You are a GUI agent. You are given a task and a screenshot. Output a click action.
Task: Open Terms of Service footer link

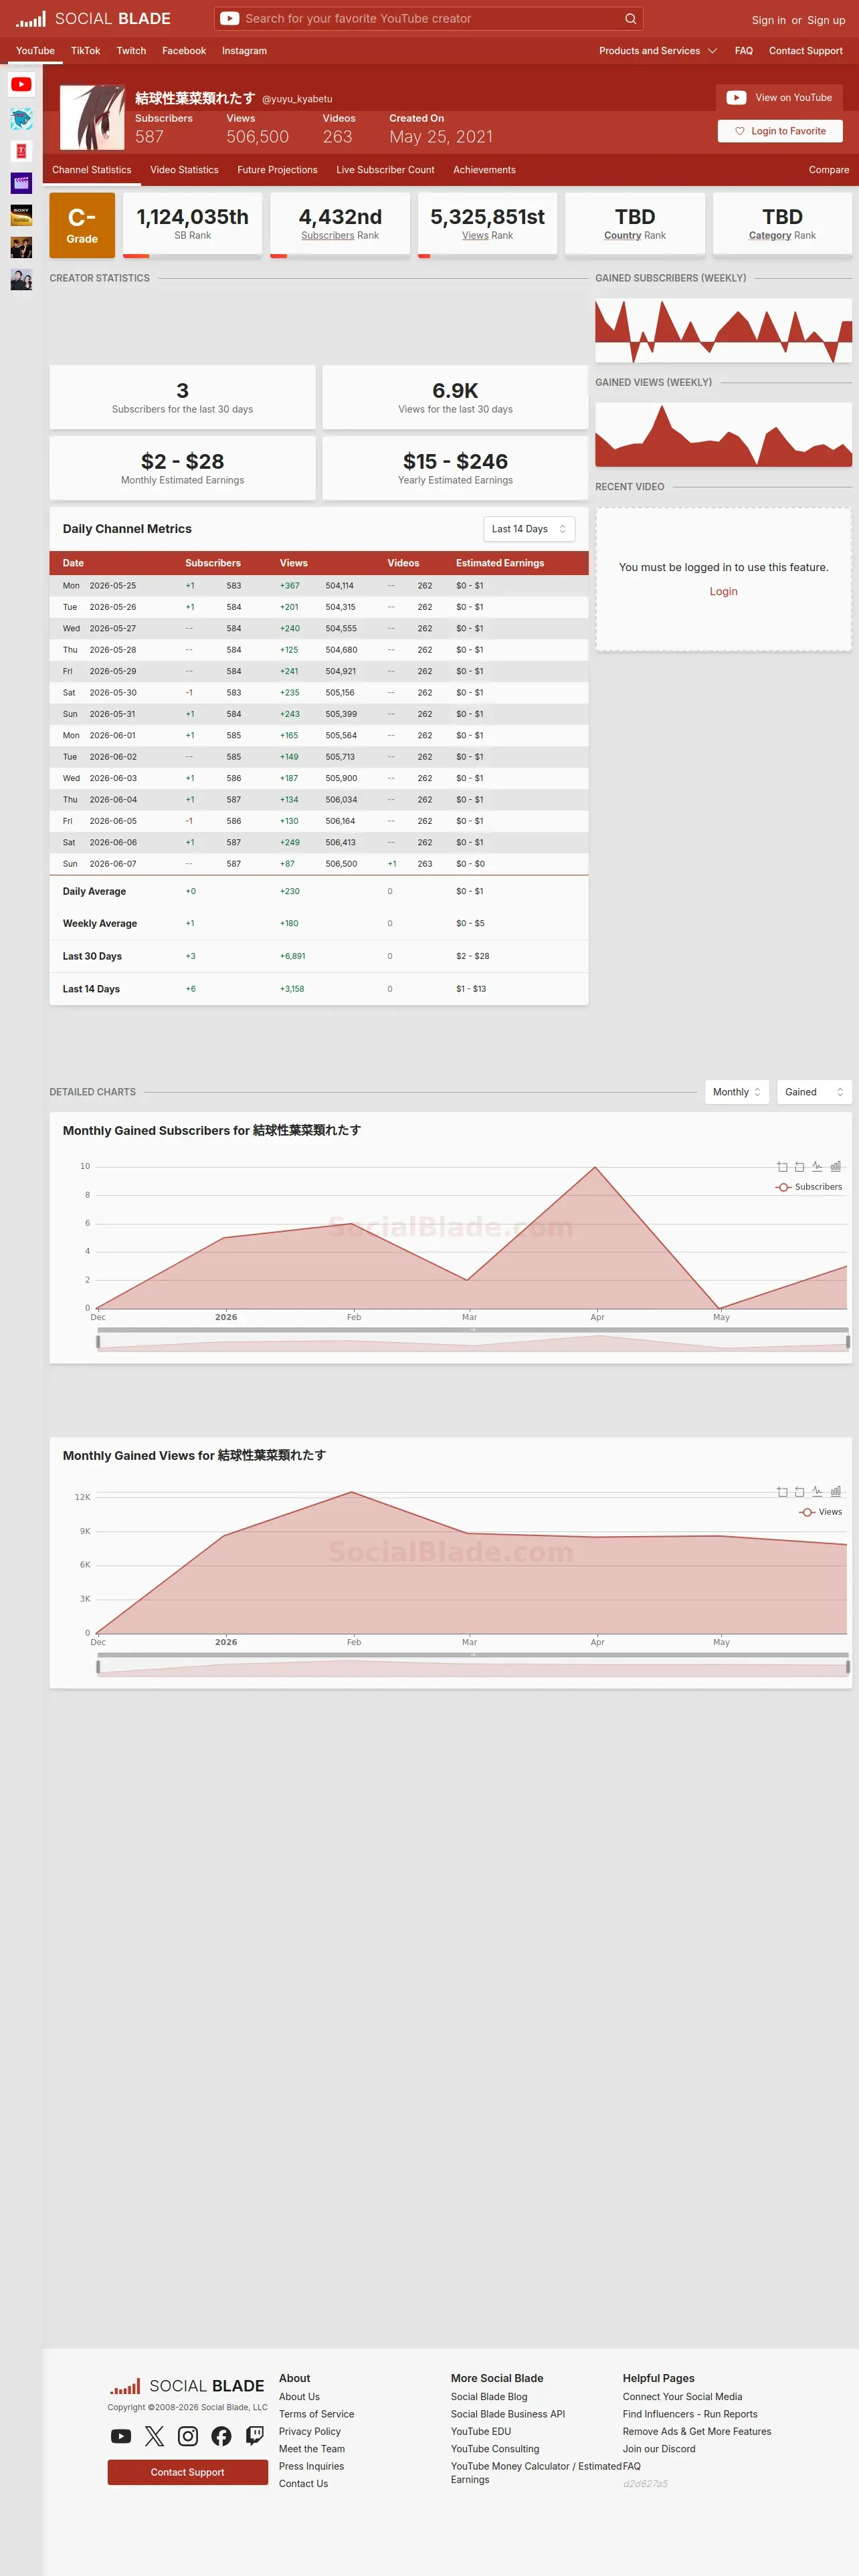coord(316,2414)
